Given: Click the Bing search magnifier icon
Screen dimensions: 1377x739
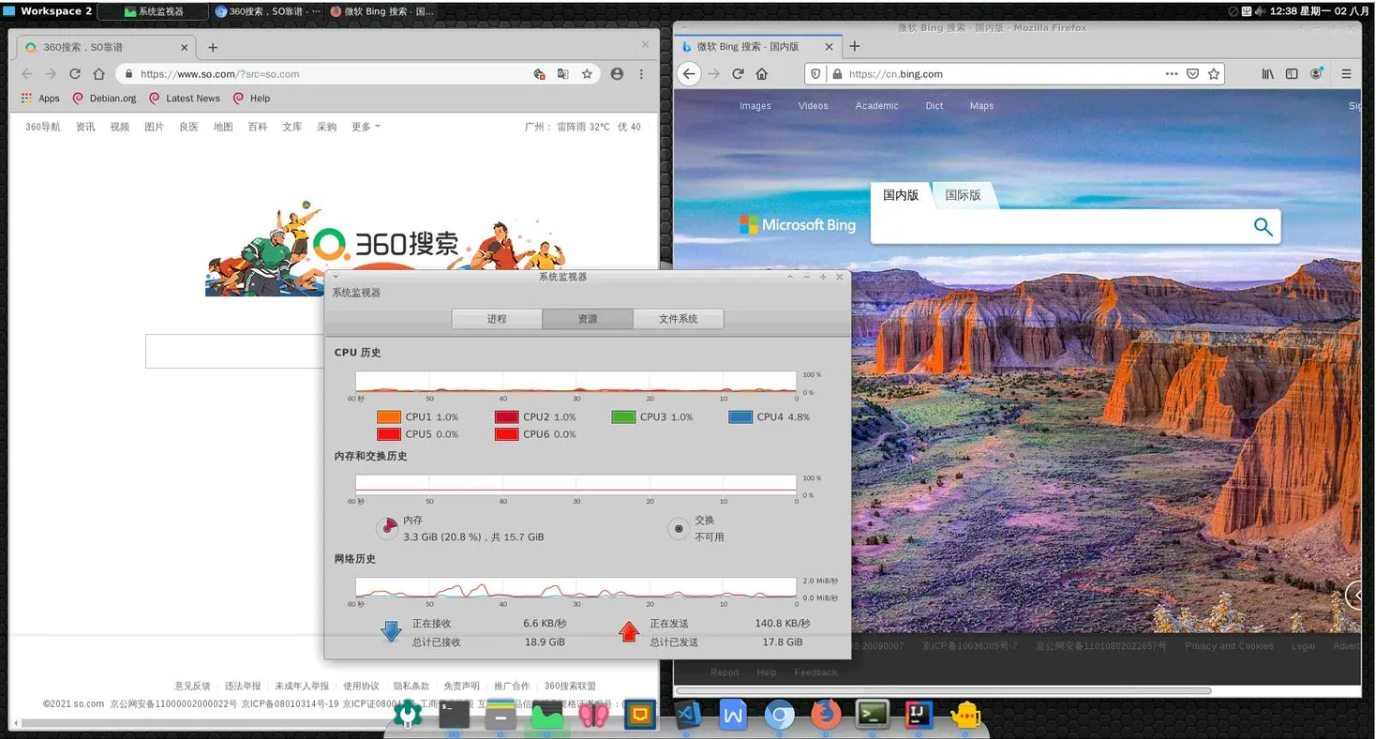Looking at the screenshot, I should pyautogui.click(x=1262, y=226).
